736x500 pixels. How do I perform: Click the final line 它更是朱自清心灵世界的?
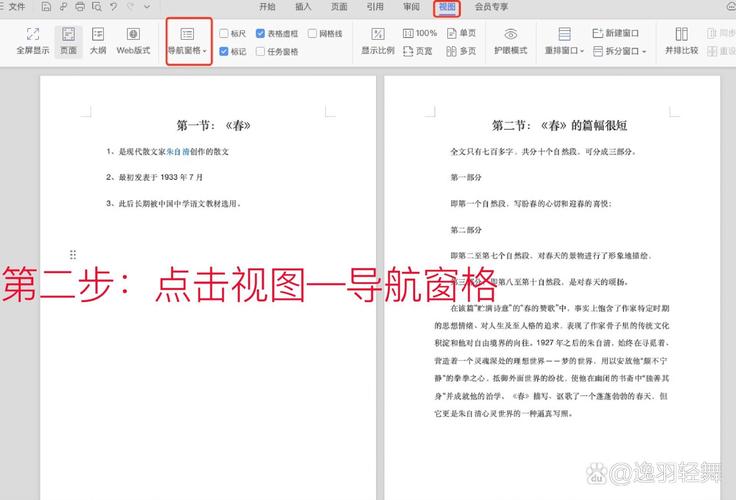click(x=503, y=414)
